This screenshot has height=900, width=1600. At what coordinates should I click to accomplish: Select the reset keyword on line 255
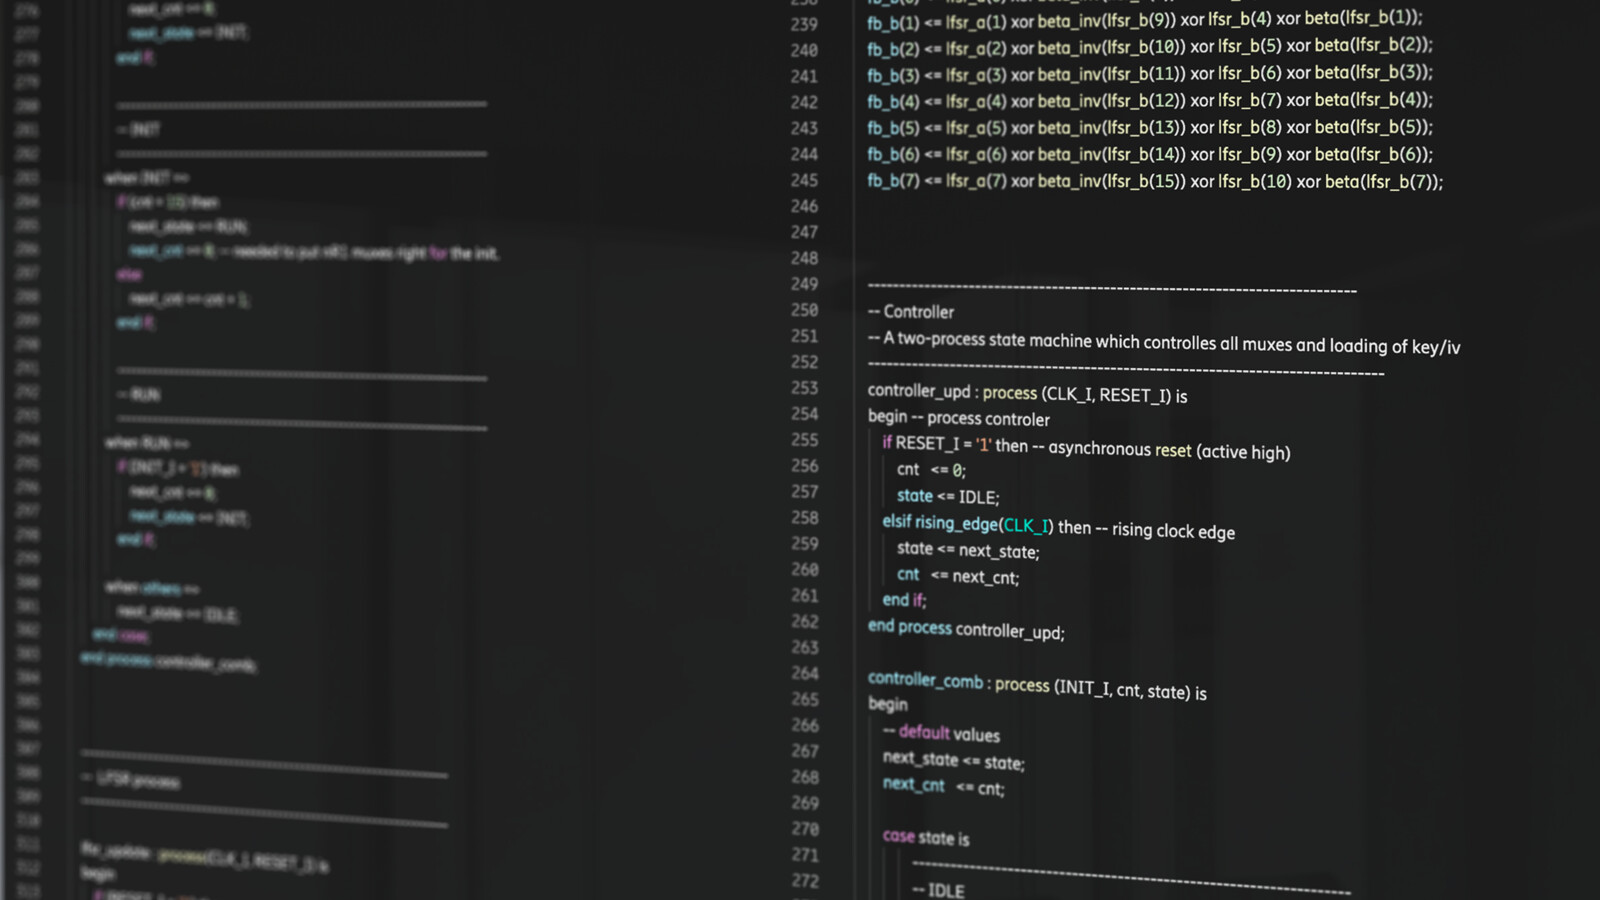pyautogui.click(x=1173, y=451)
